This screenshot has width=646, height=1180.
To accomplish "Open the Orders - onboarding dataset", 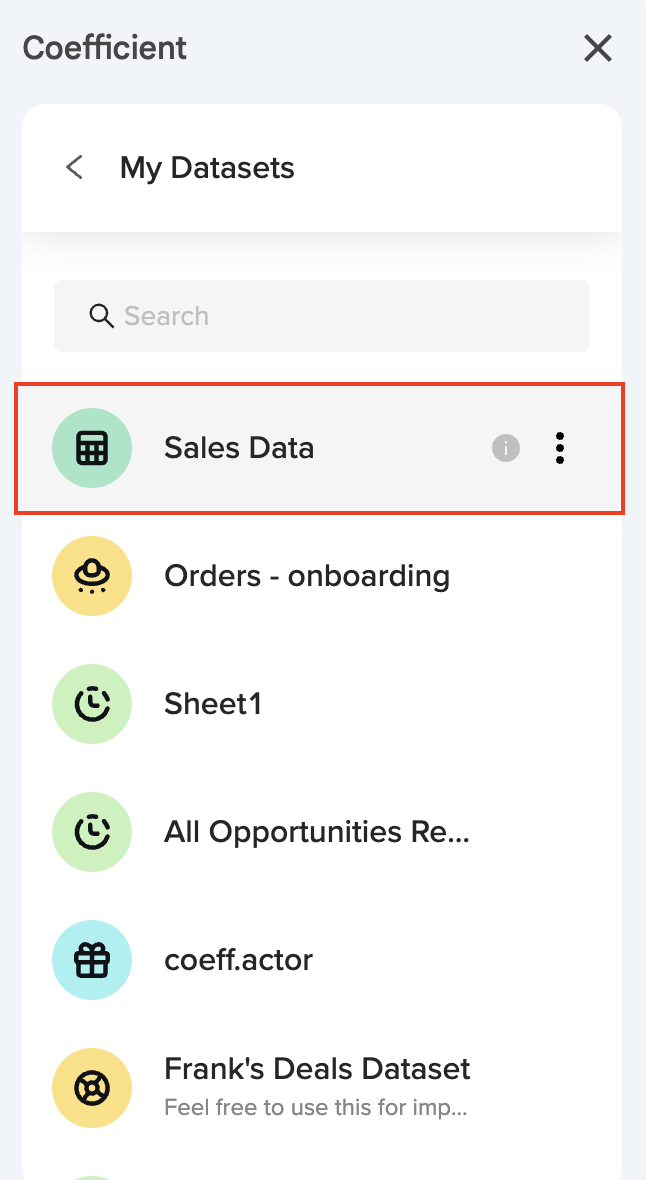I will [306, 576].
